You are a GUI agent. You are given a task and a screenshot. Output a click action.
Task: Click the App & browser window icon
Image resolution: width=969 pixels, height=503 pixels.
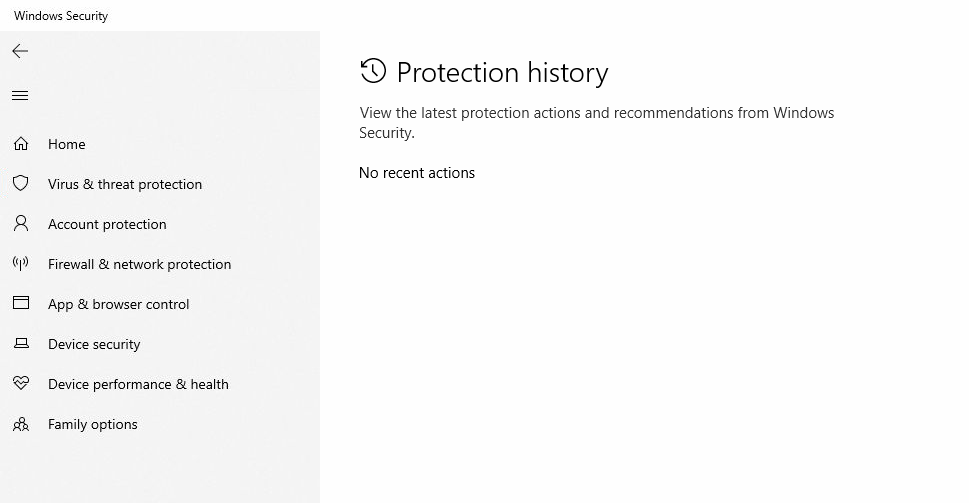(x=20, y=304)
